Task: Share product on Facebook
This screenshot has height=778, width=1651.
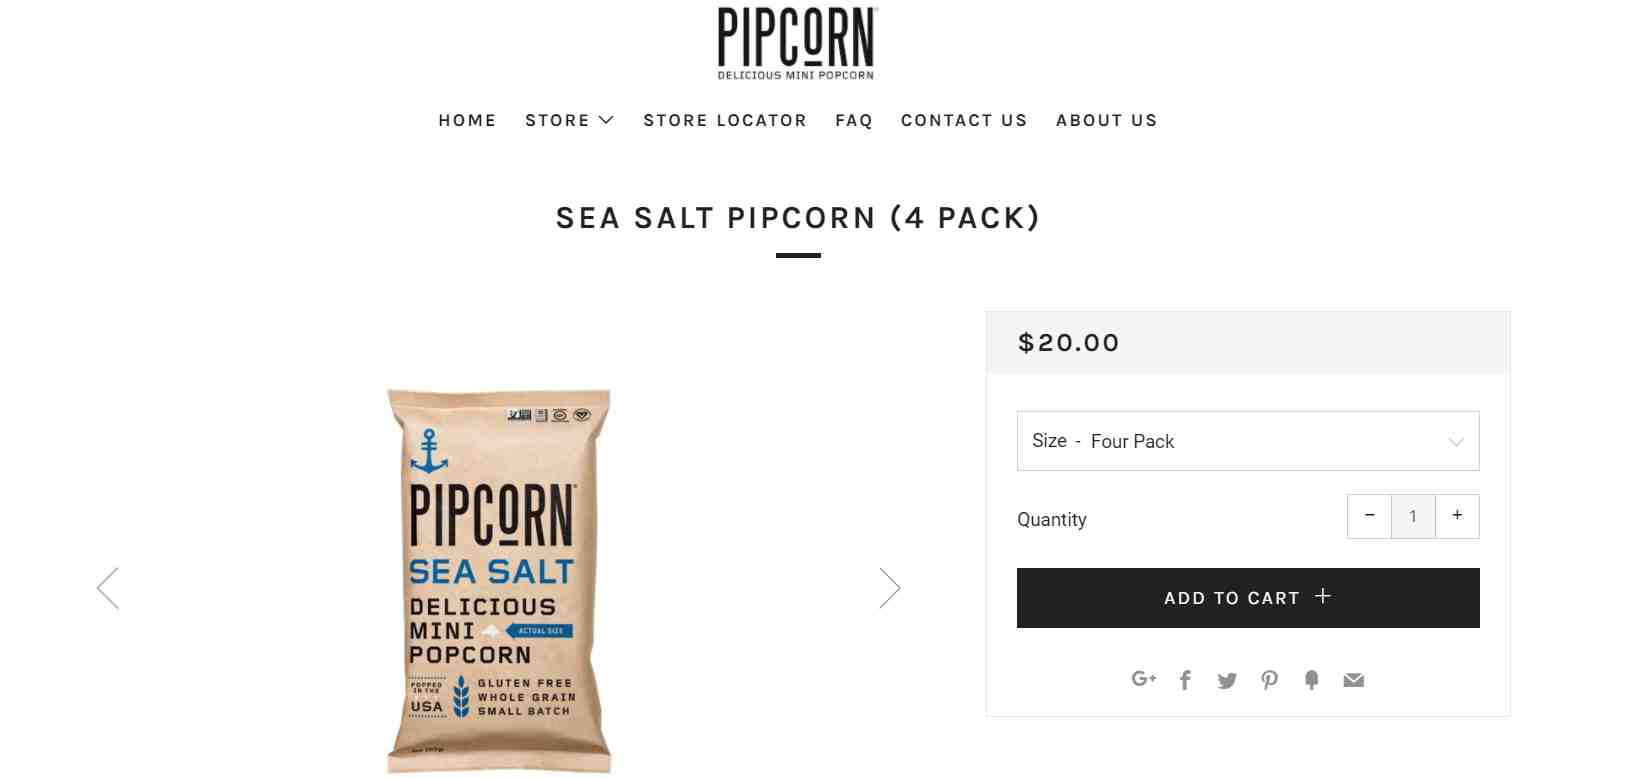Action: coord(1185,680)
